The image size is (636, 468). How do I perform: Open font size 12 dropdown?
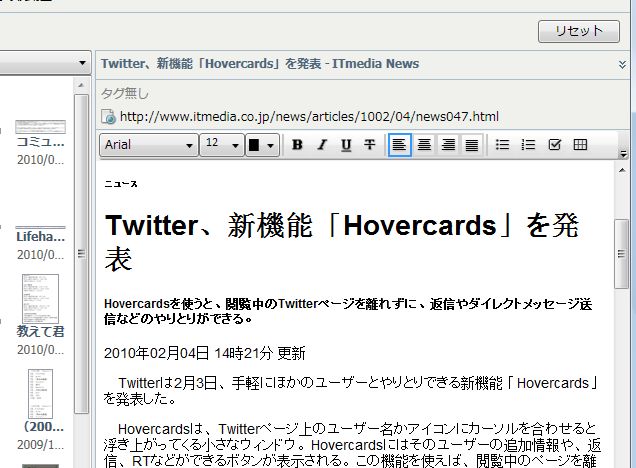[x=222, y=145]
